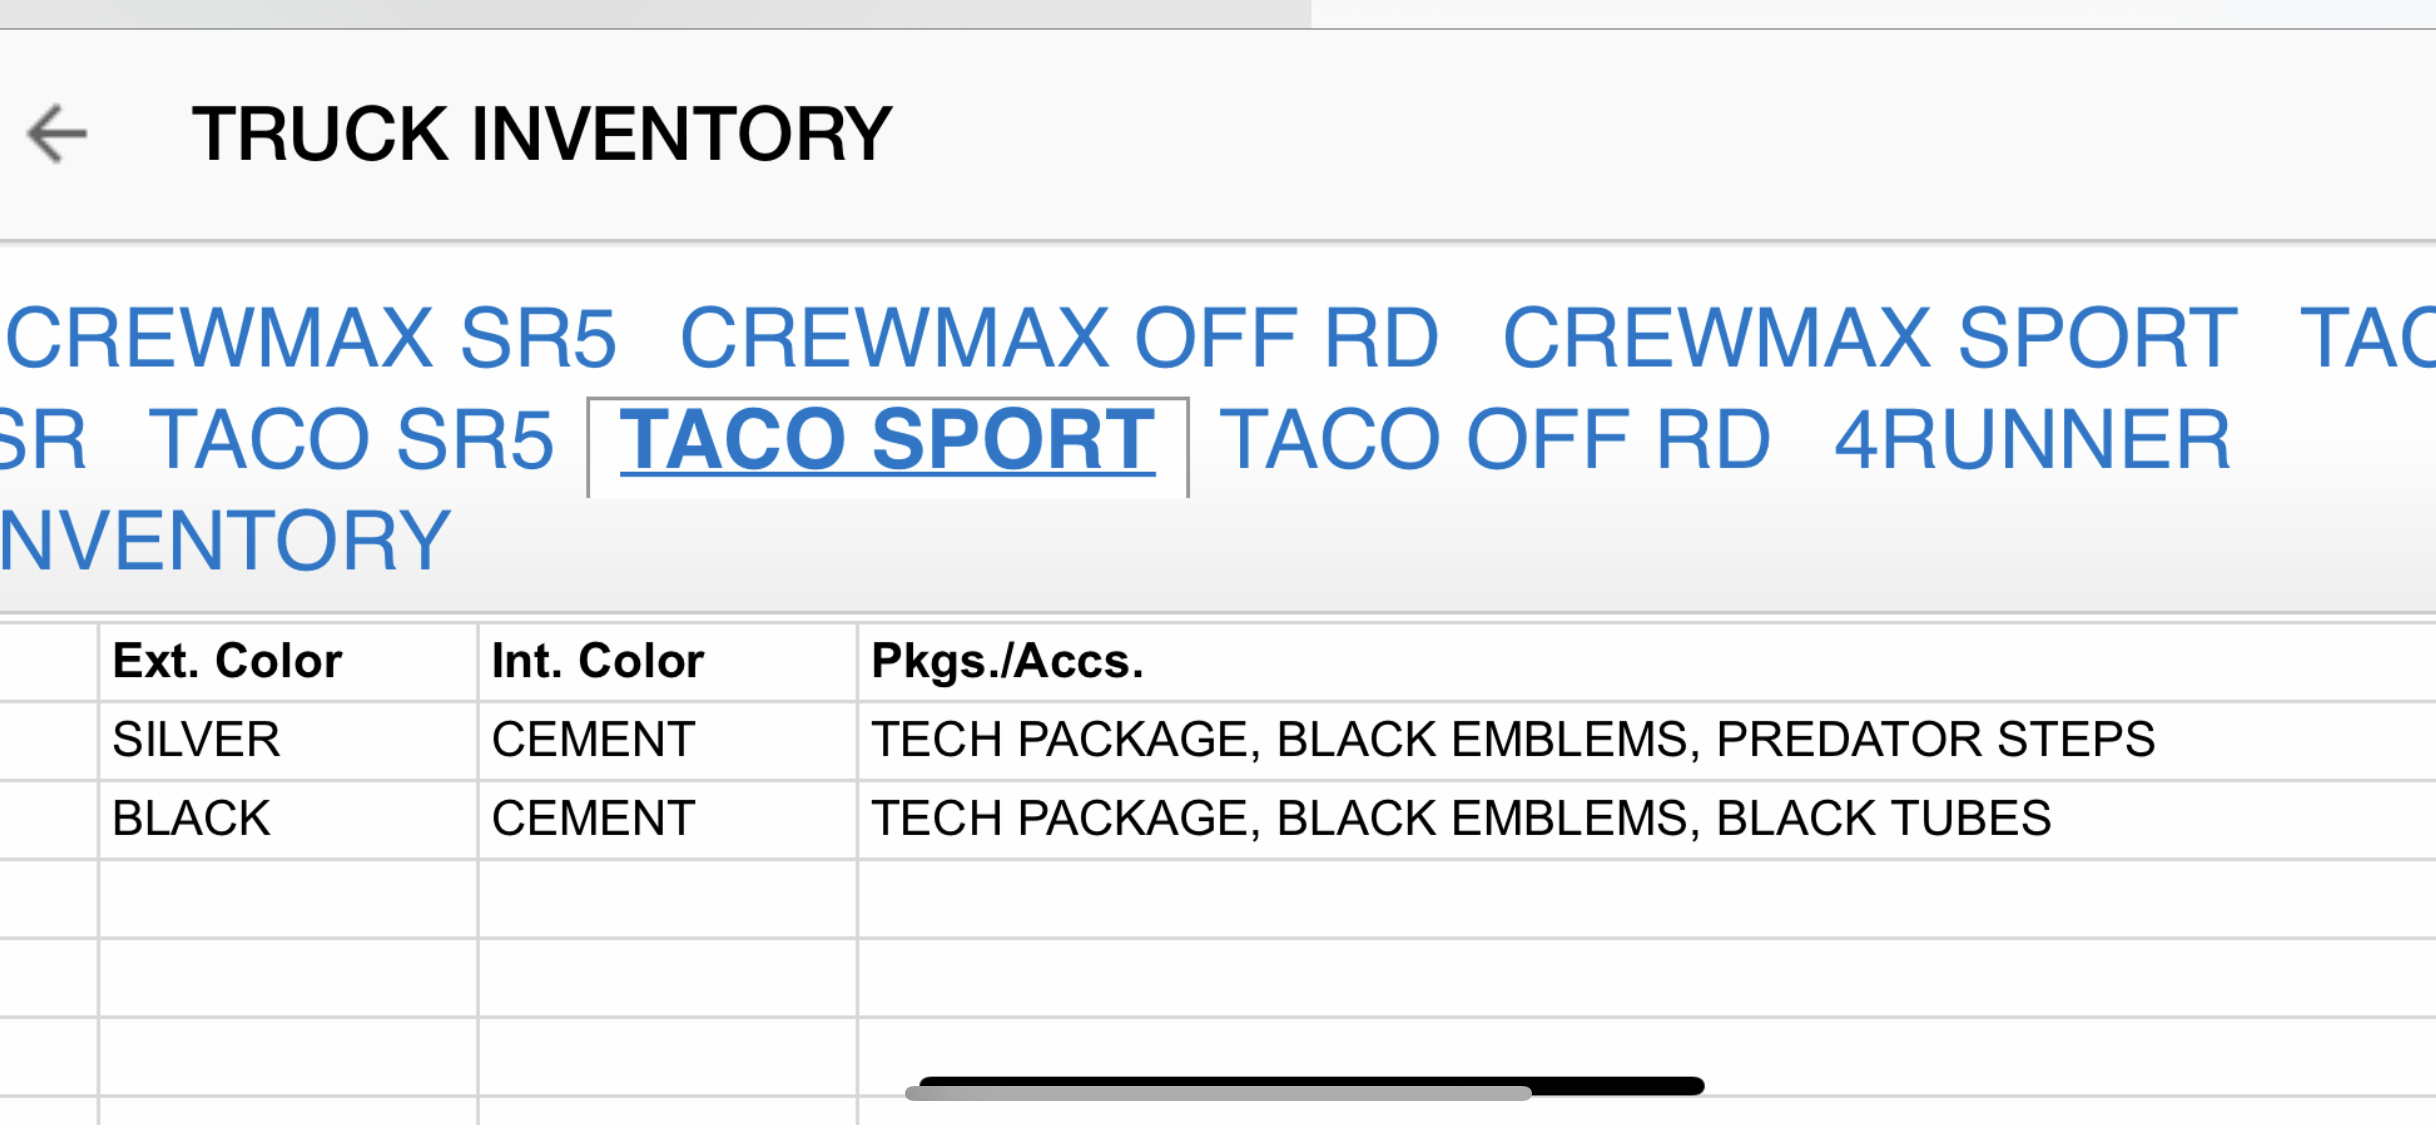Select the Pkgs./Accs. header cell
This screenshot has height=1125, width=2436.
(1647, 662)
